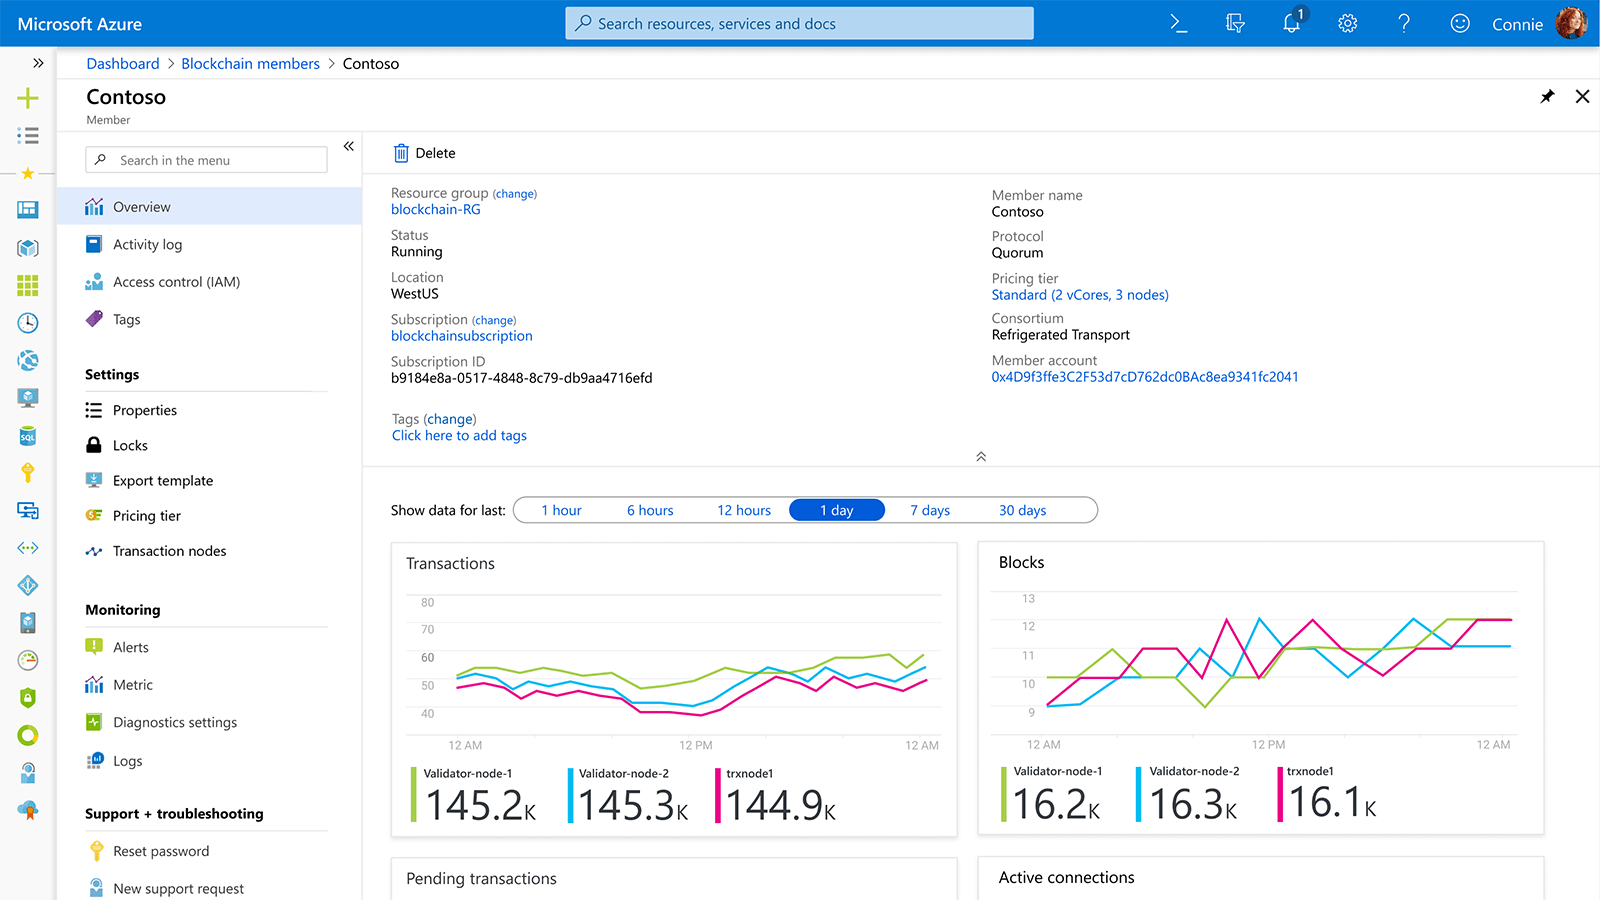The image size is (1600, 900).
Task: Pin the Contoso blade to the dashboard
Action: (1547, 97)
